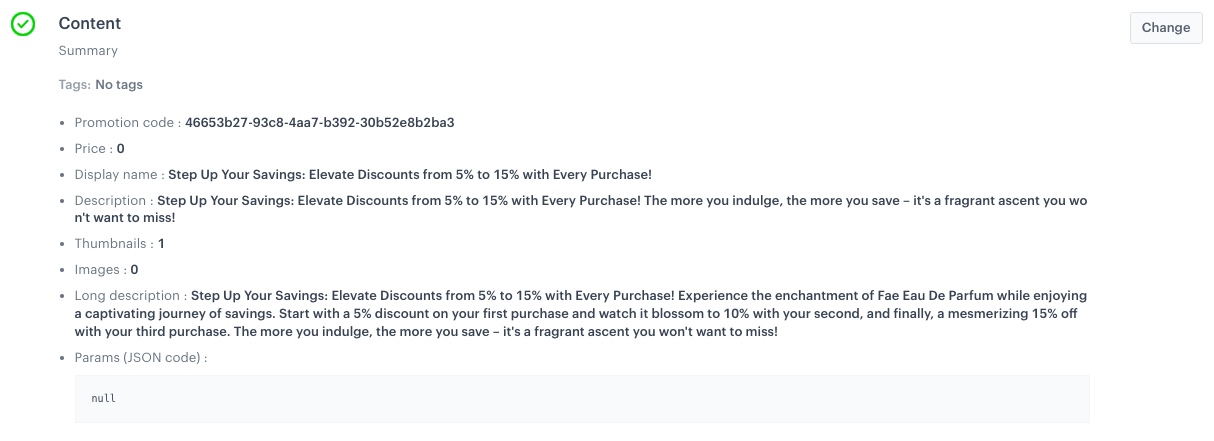Click the 'Description' field label
This screenshot has height=441, width=1214.
(x=110, y=200)
